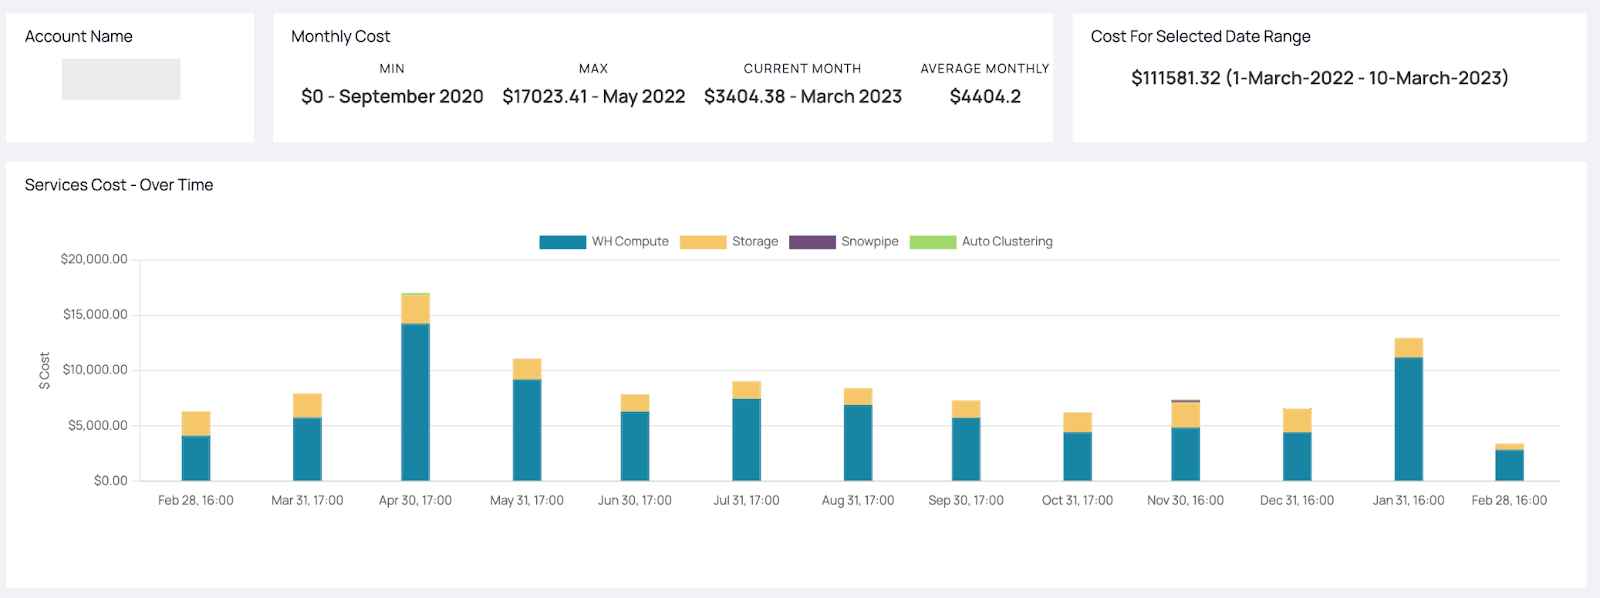
Task: Click the teal WH Compute legend swatch
Action: [x=562, y=242]
